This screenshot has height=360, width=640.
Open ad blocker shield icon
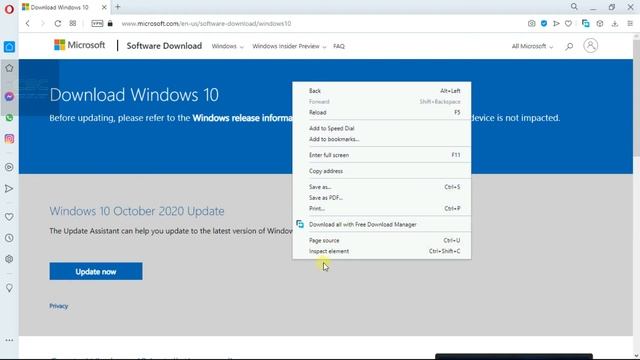[x=544, y=24]
